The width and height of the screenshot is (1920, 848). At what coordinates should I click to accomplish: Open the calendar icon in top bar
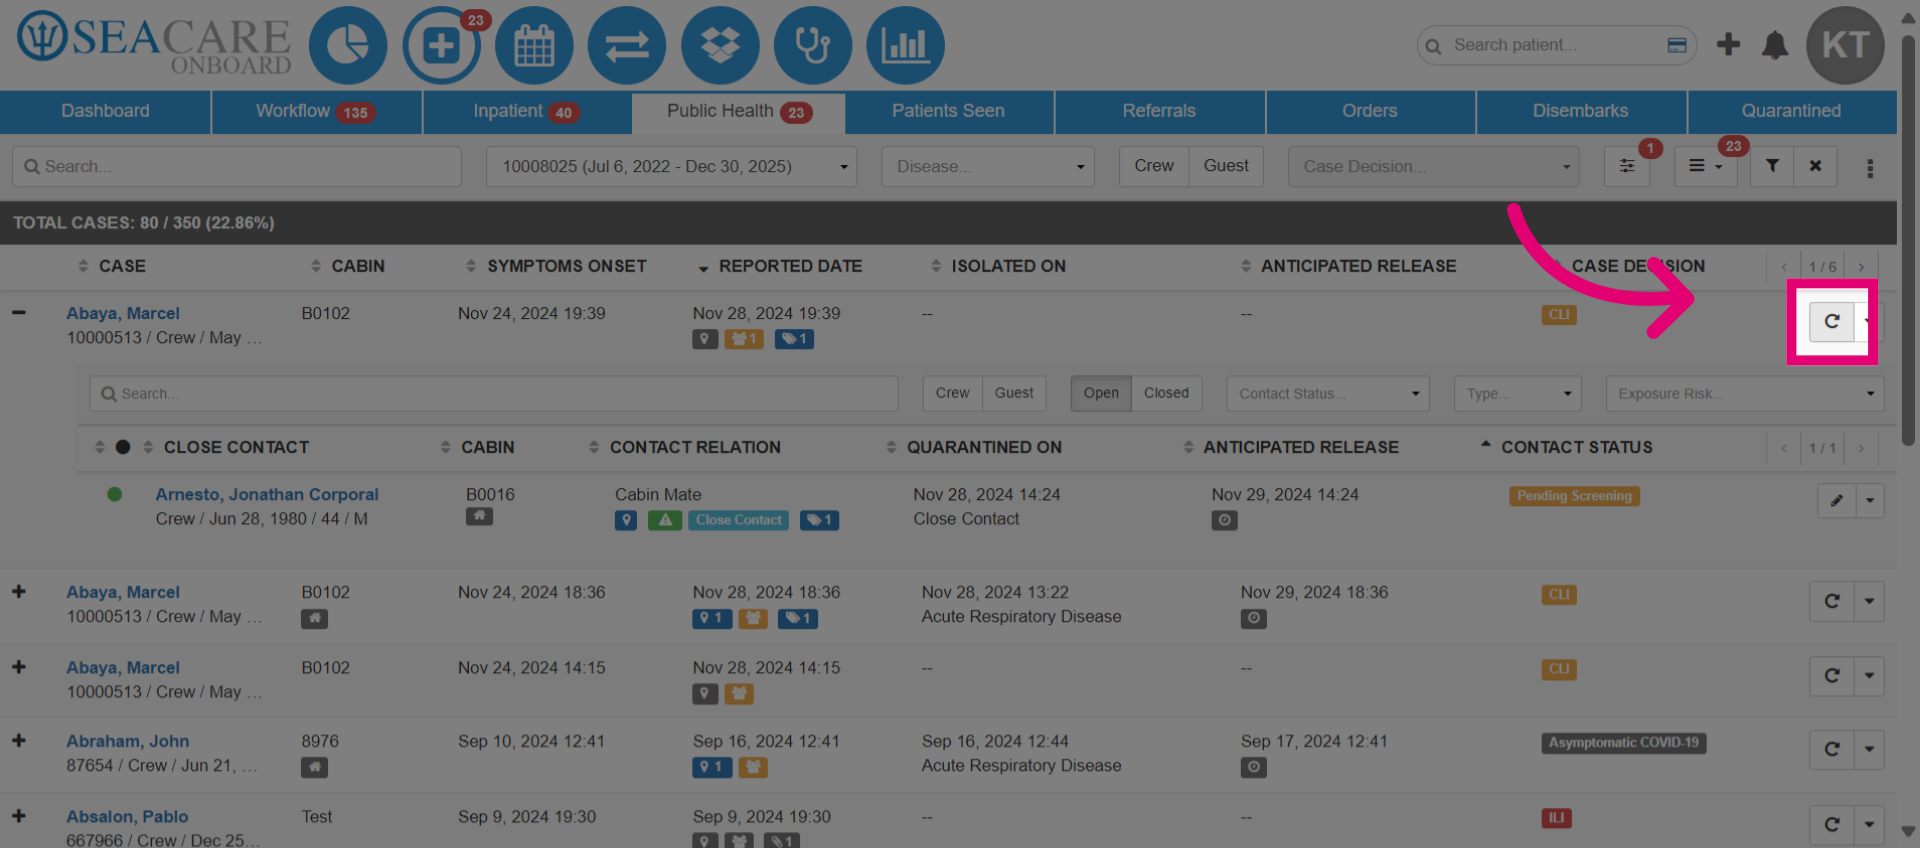pyautogui.click(x=534, y=46)
